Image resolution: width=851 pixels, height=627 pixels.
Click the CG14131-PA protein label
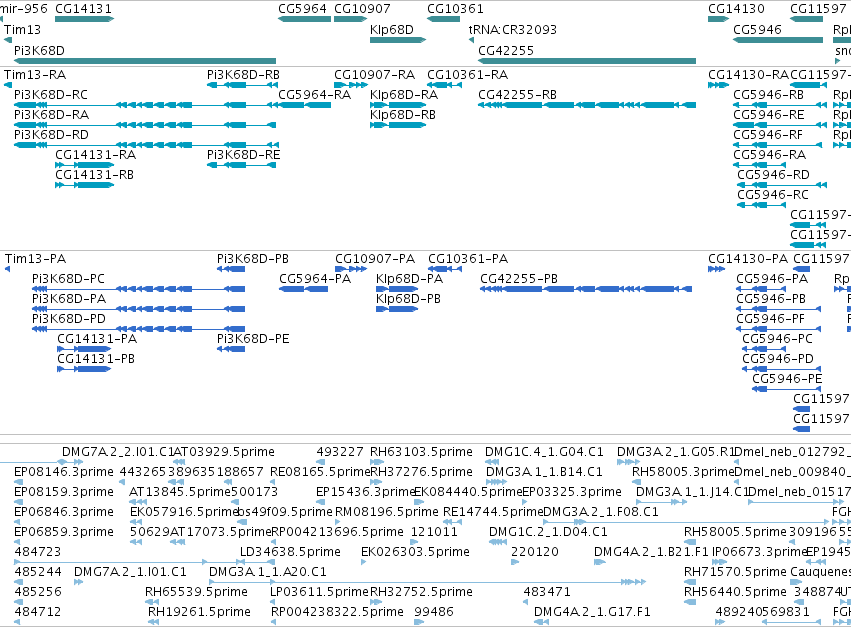pos(97,339)
